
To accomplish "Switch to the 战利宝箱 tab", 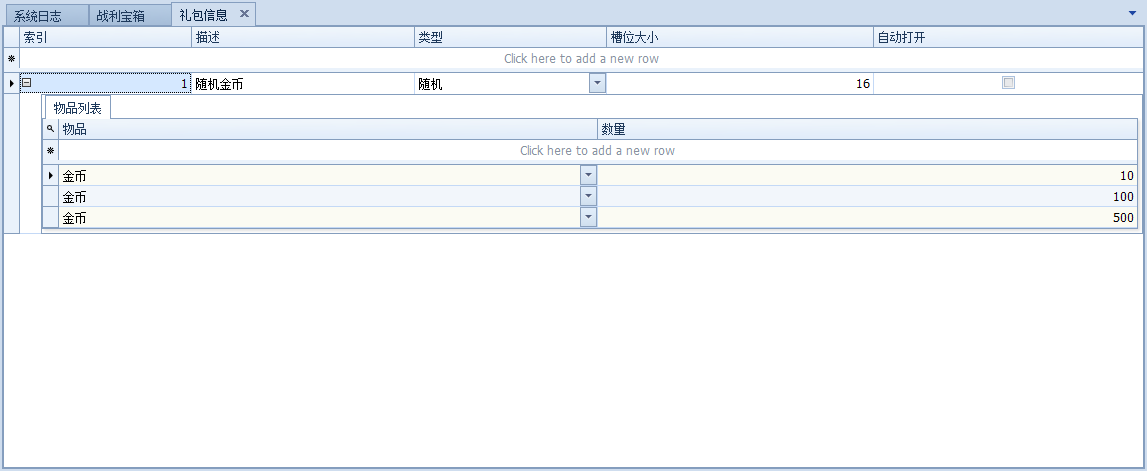I will click(120, 16).
